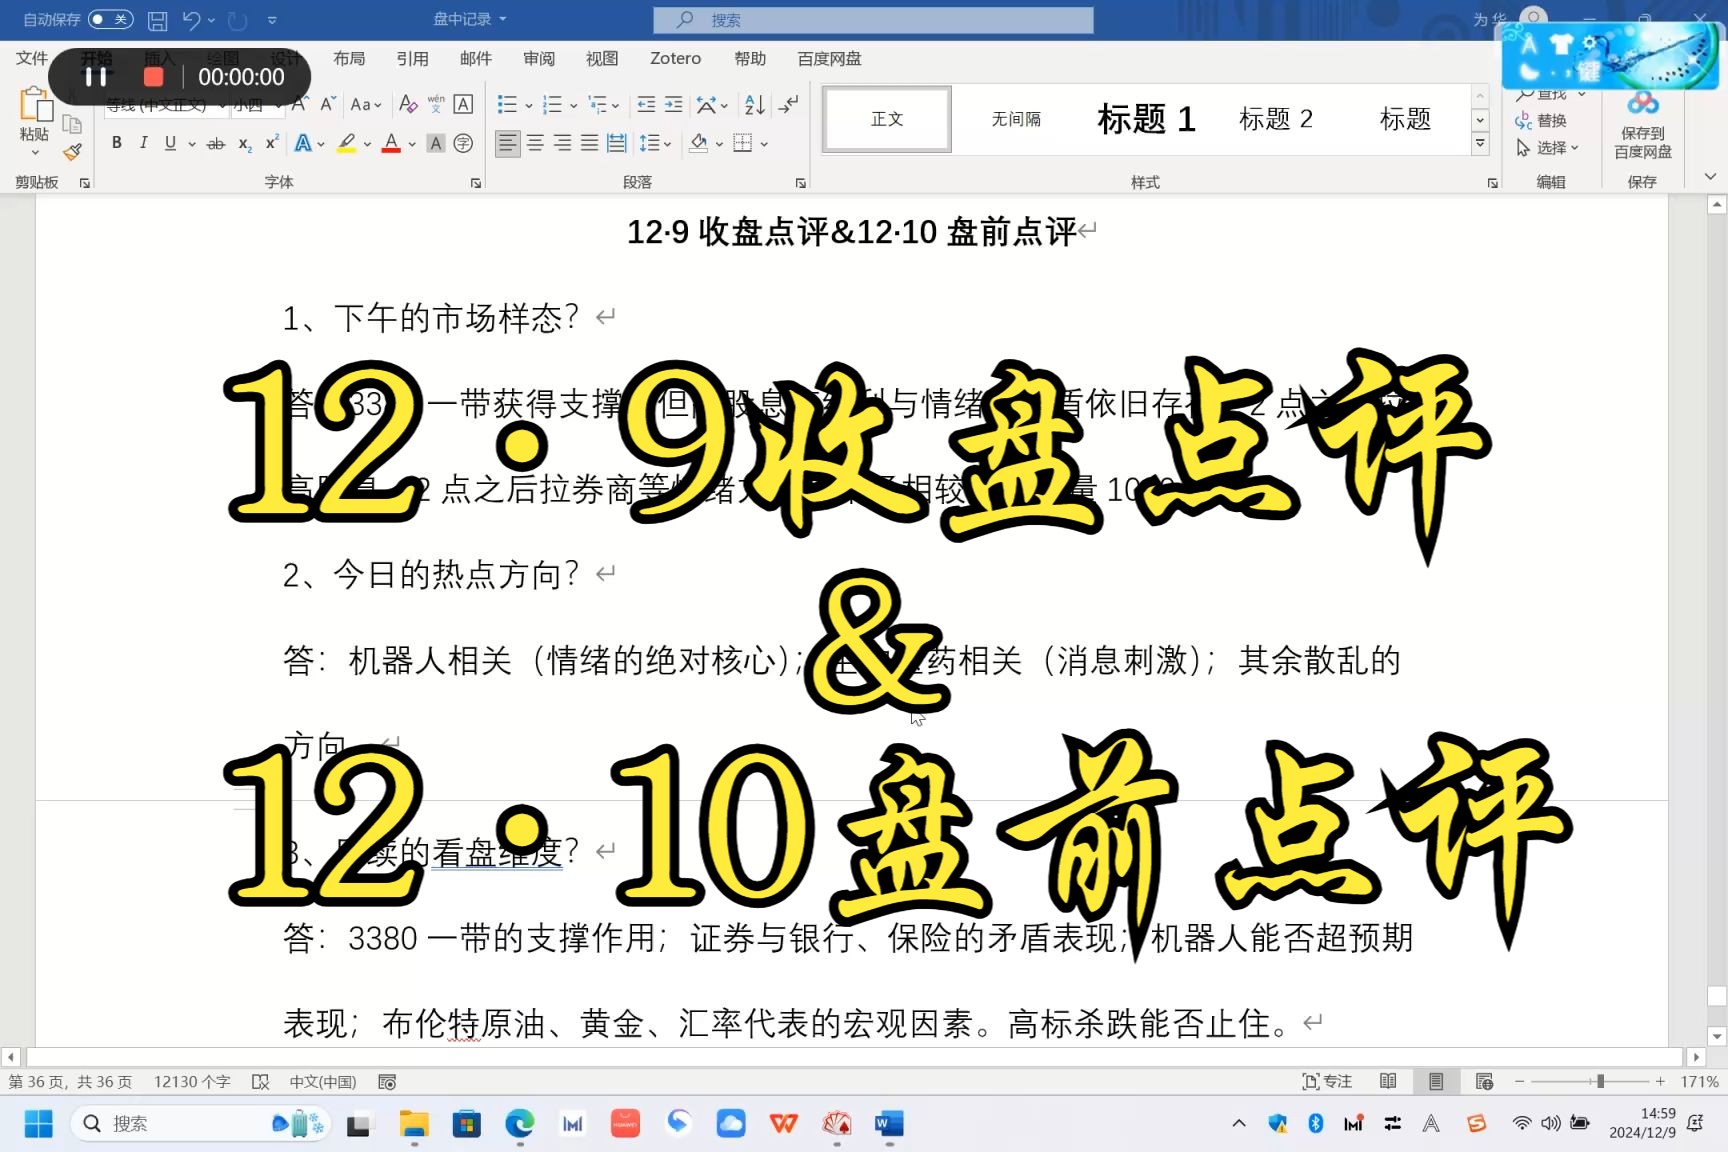
Task: Pause the screen recording
Action: tap(96, 77)
